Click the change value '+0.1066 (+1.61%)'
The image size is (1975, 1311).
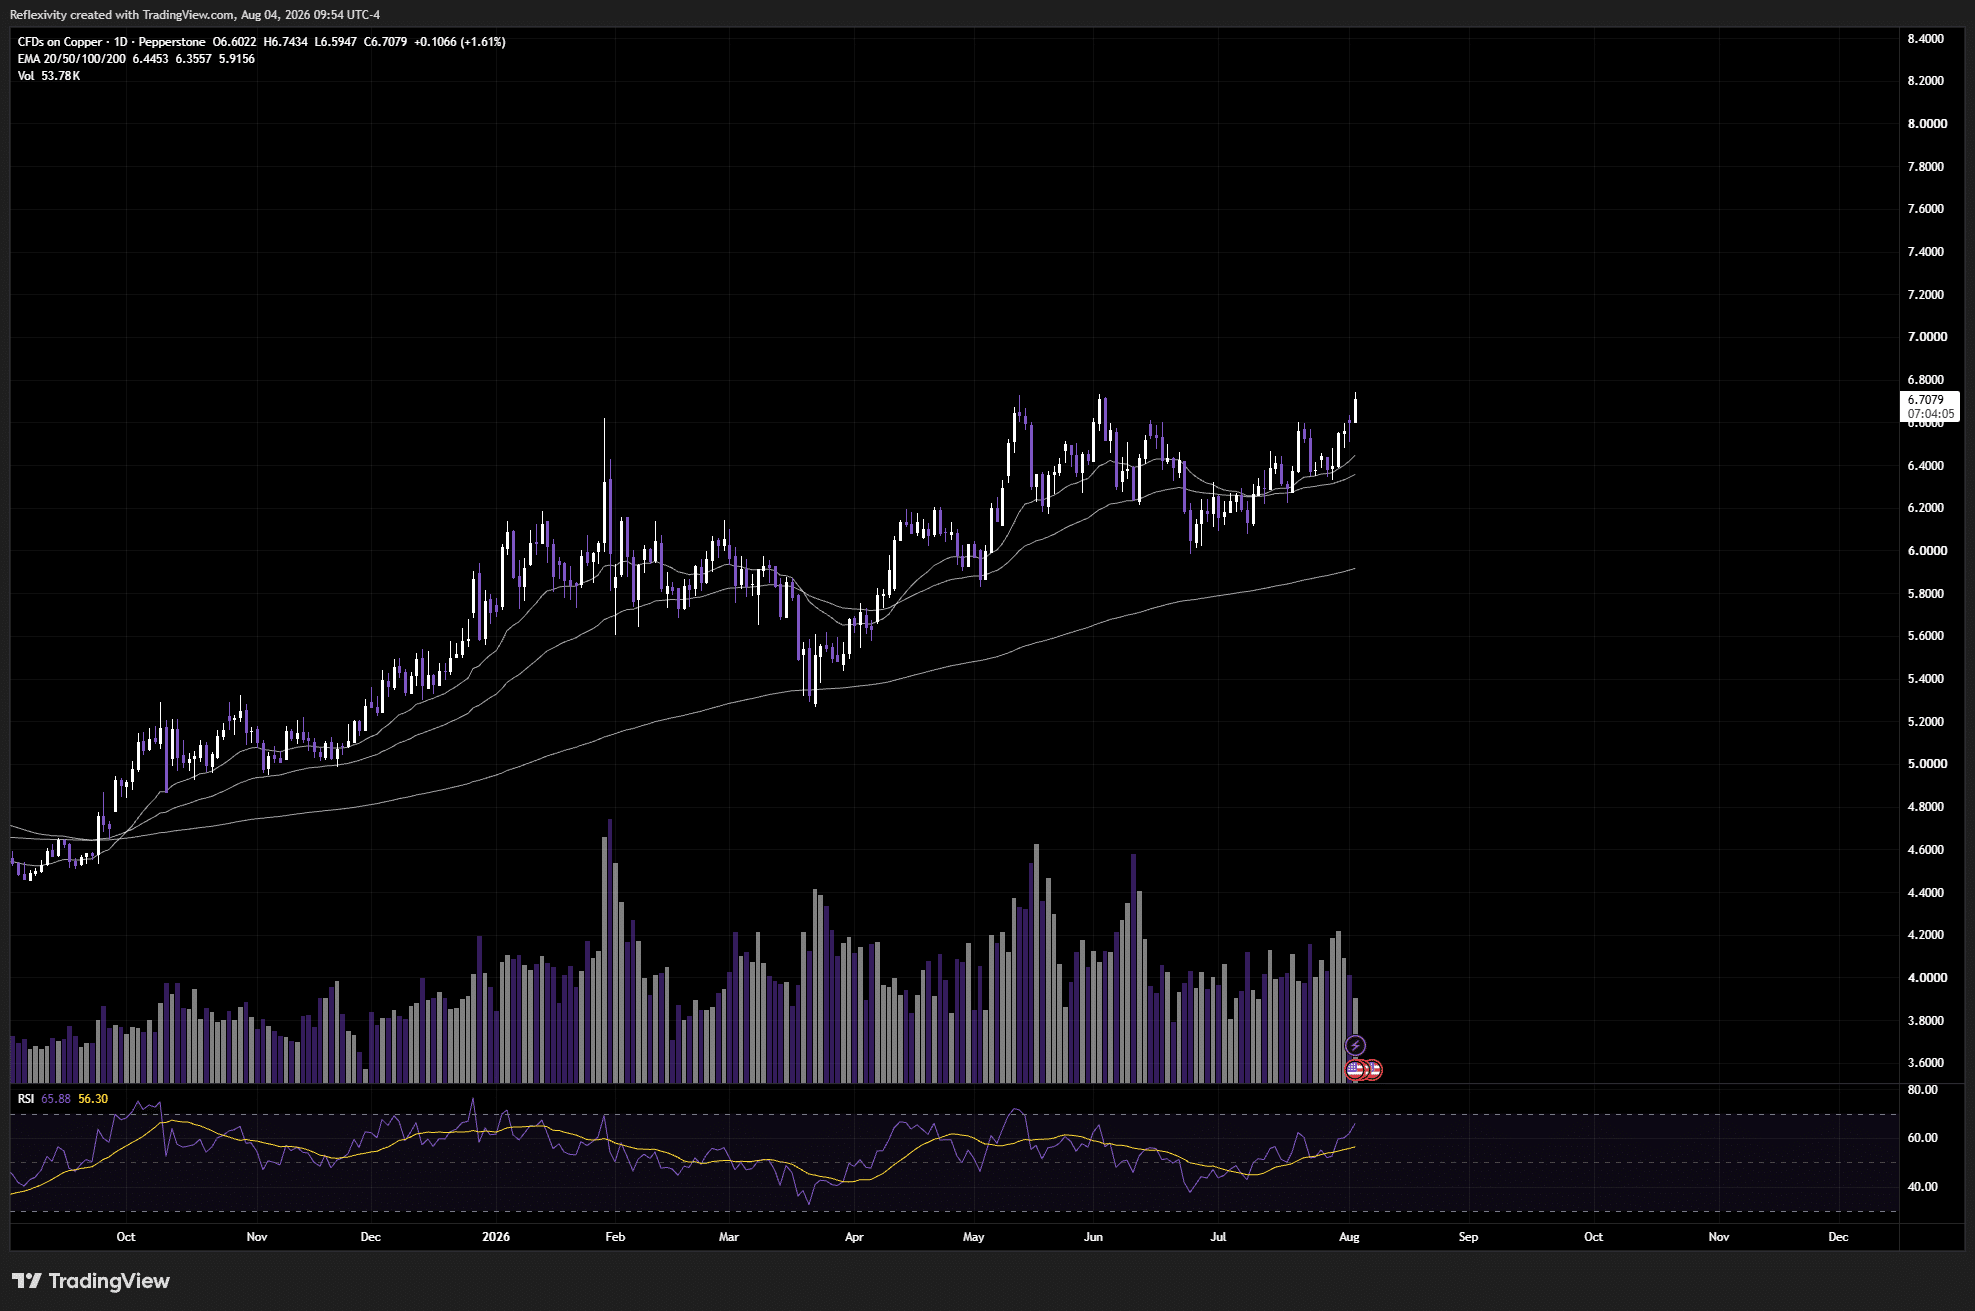click(x=460, y=42)
